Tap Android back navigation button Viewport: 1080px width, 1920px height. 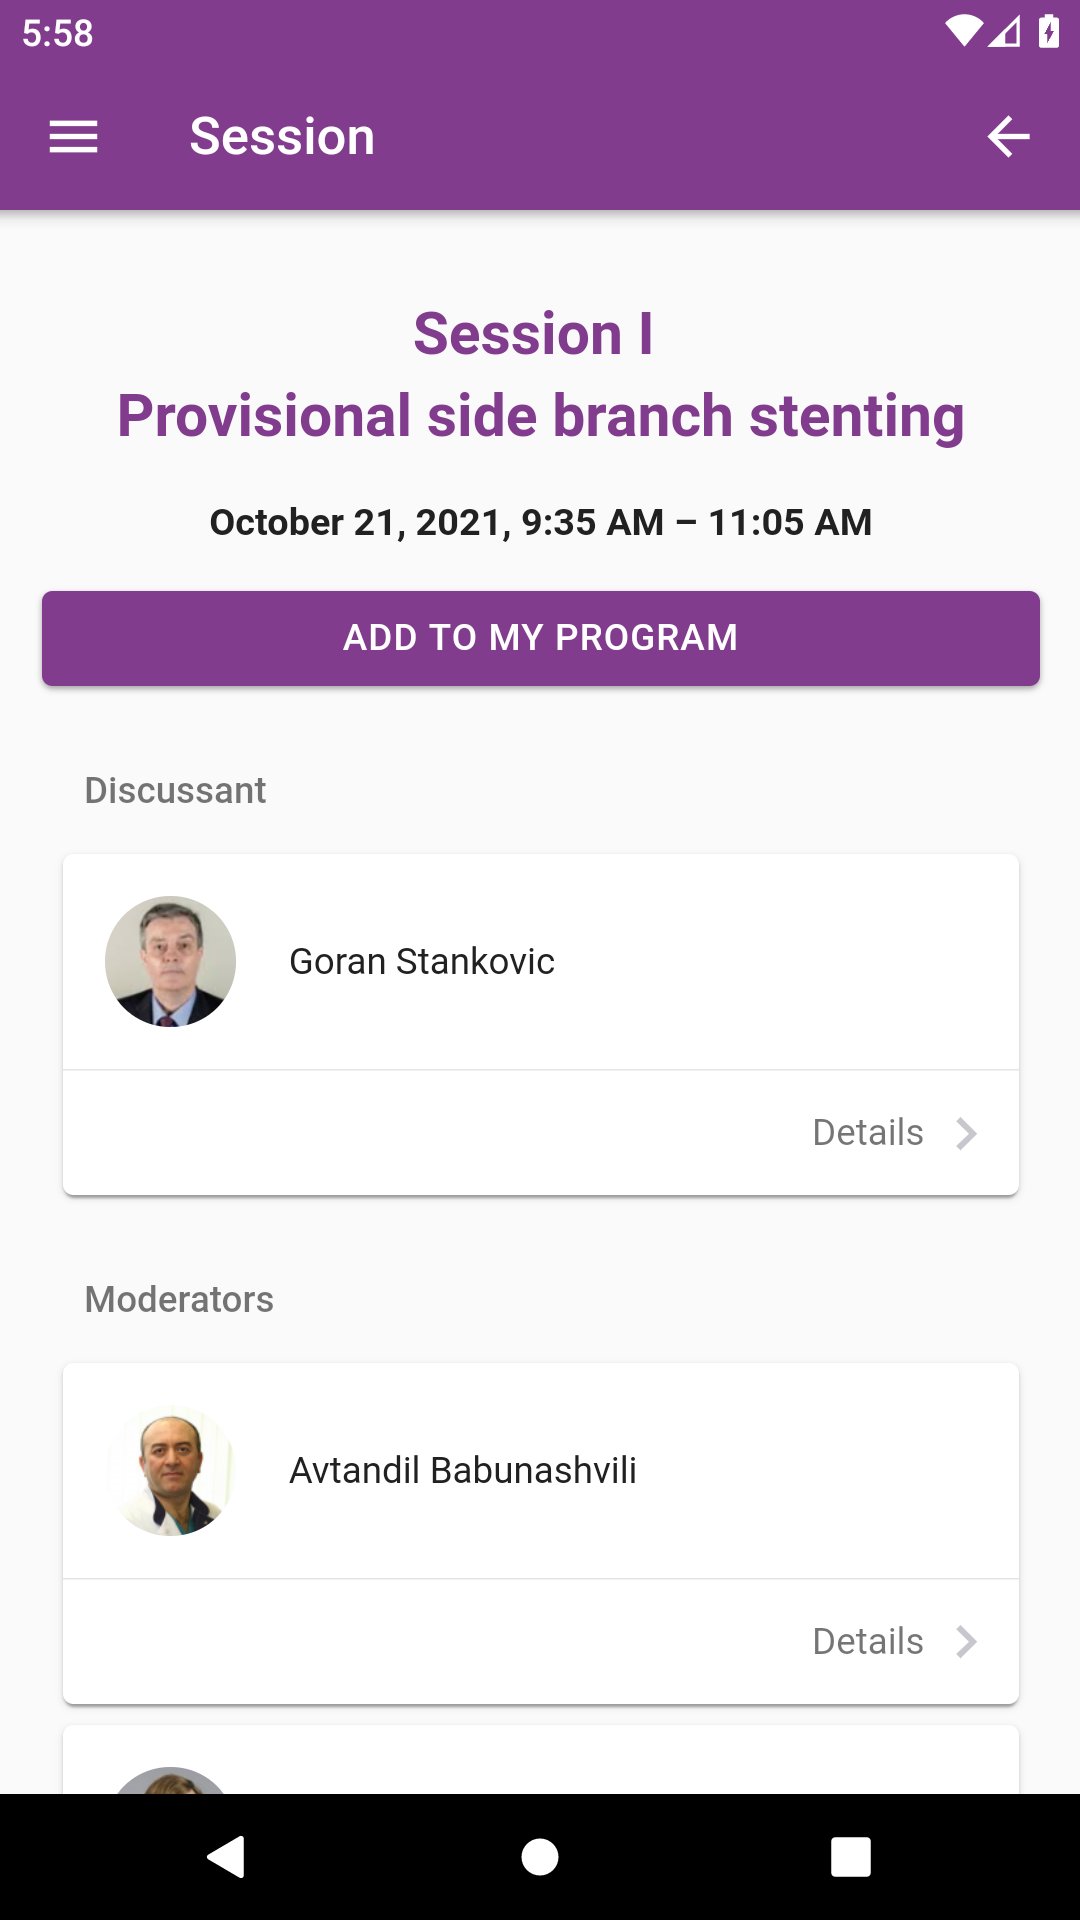point(226,1857)
